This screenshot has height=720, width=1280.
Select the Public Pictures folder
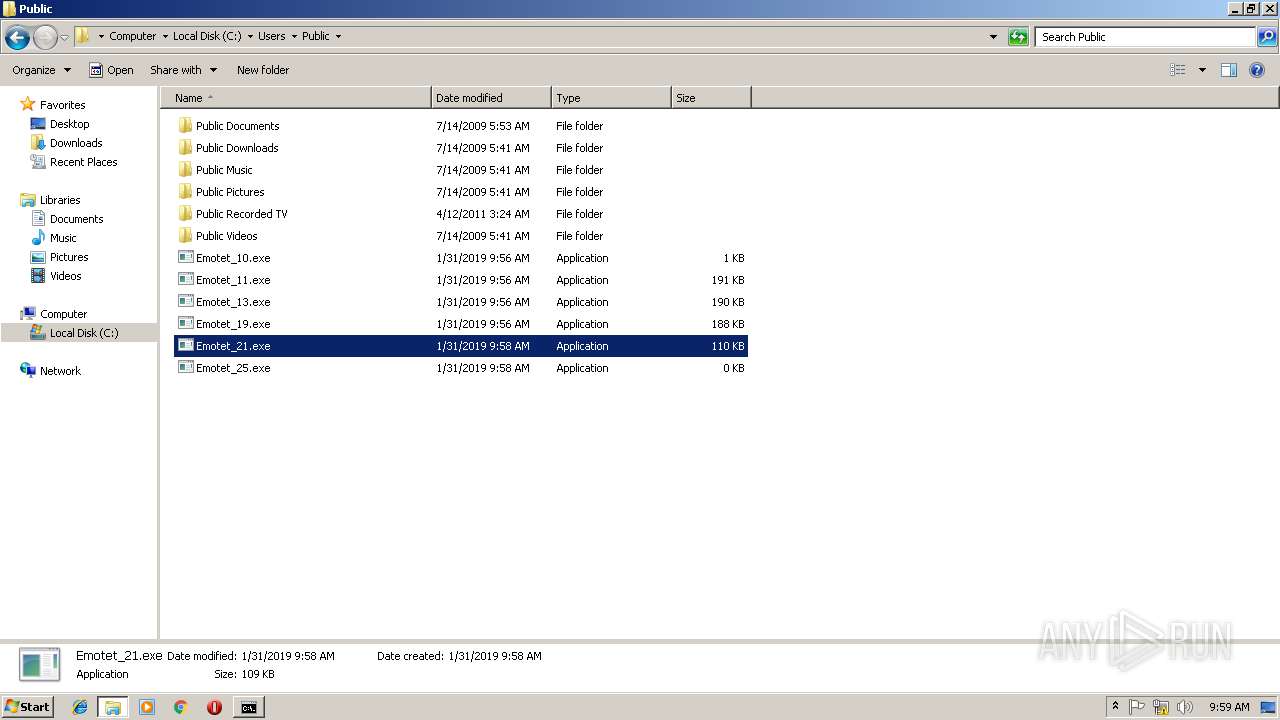[461, 192]
